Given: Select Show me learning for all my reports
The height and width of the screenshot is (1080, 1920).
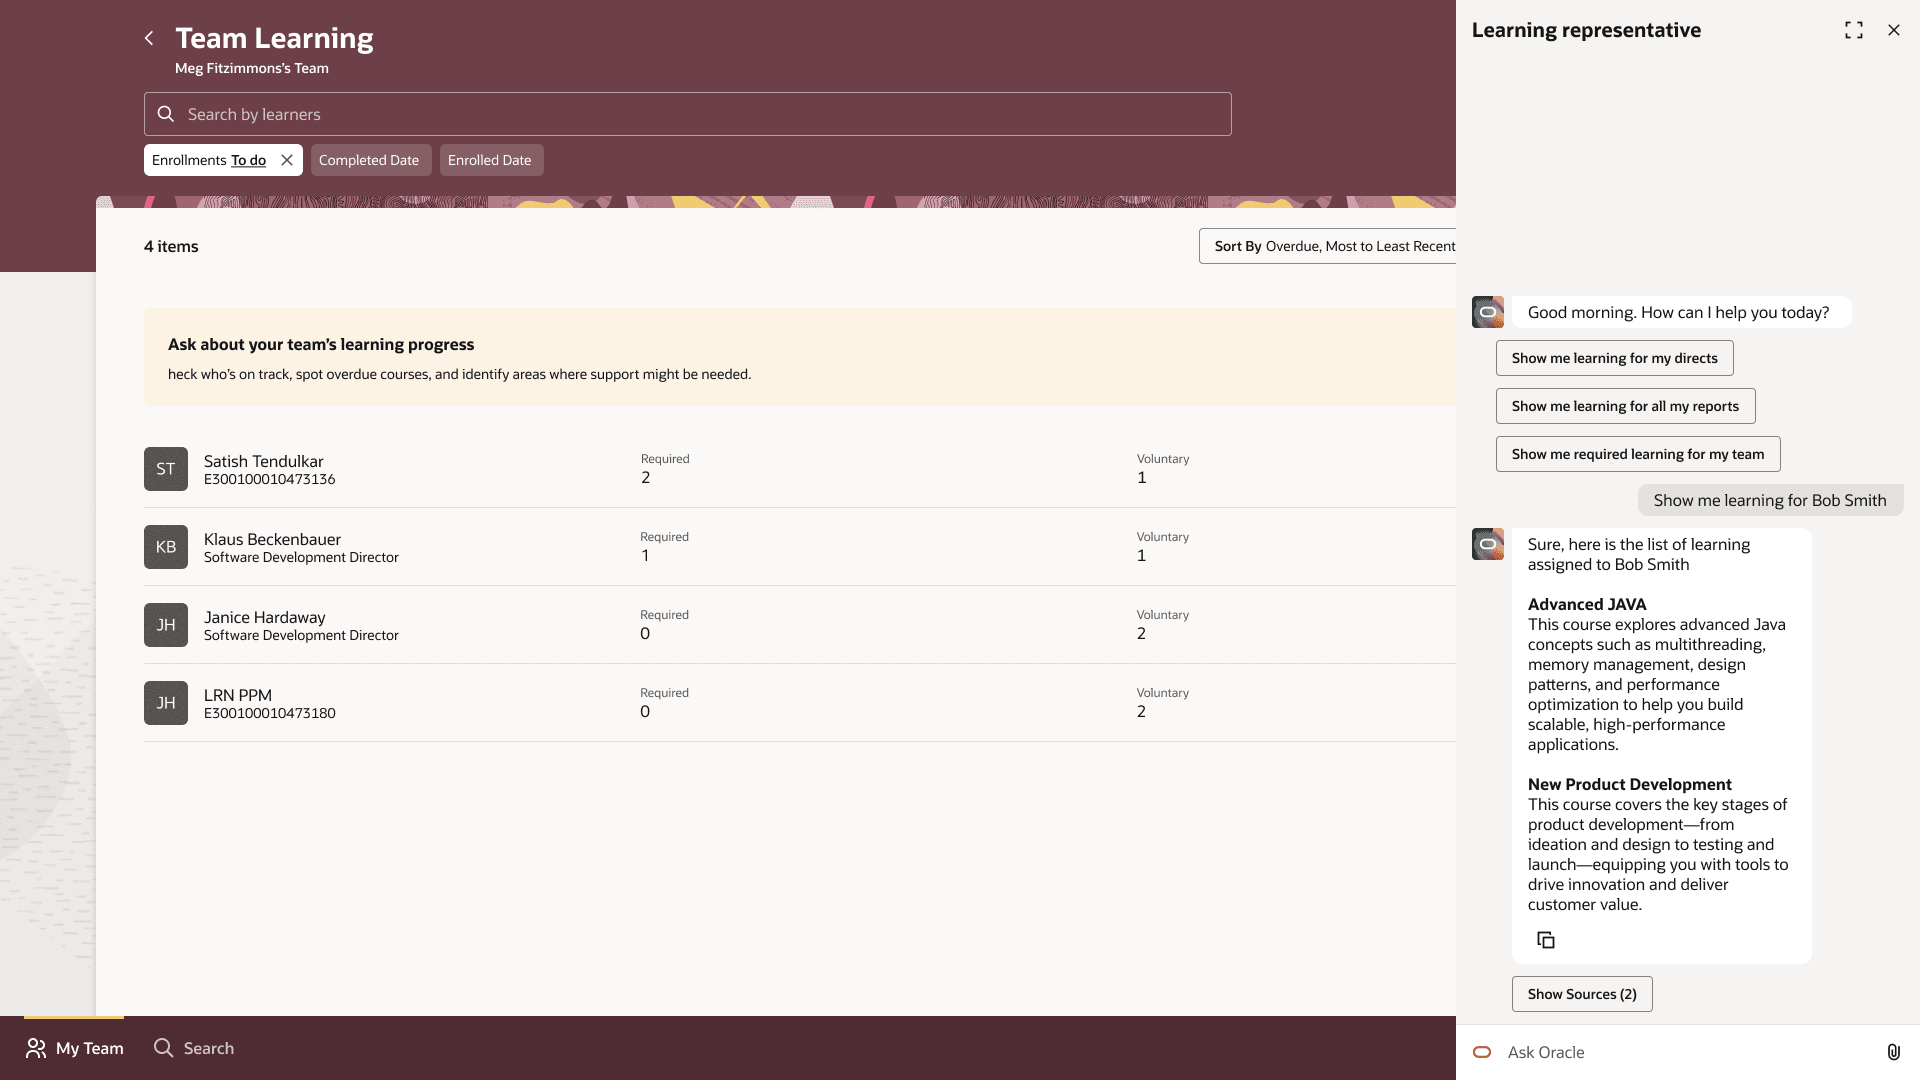Looking at the screenshot, I should 1625,405.
